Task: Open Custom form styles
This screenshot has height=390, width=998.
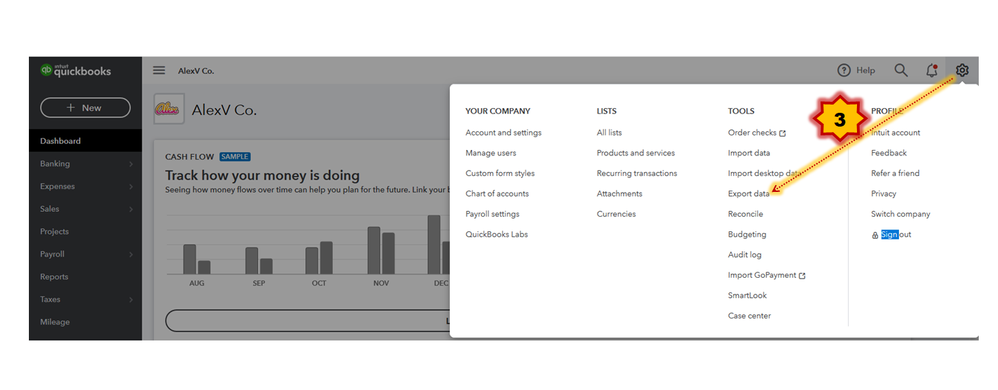Action: [x=500, y=173]
